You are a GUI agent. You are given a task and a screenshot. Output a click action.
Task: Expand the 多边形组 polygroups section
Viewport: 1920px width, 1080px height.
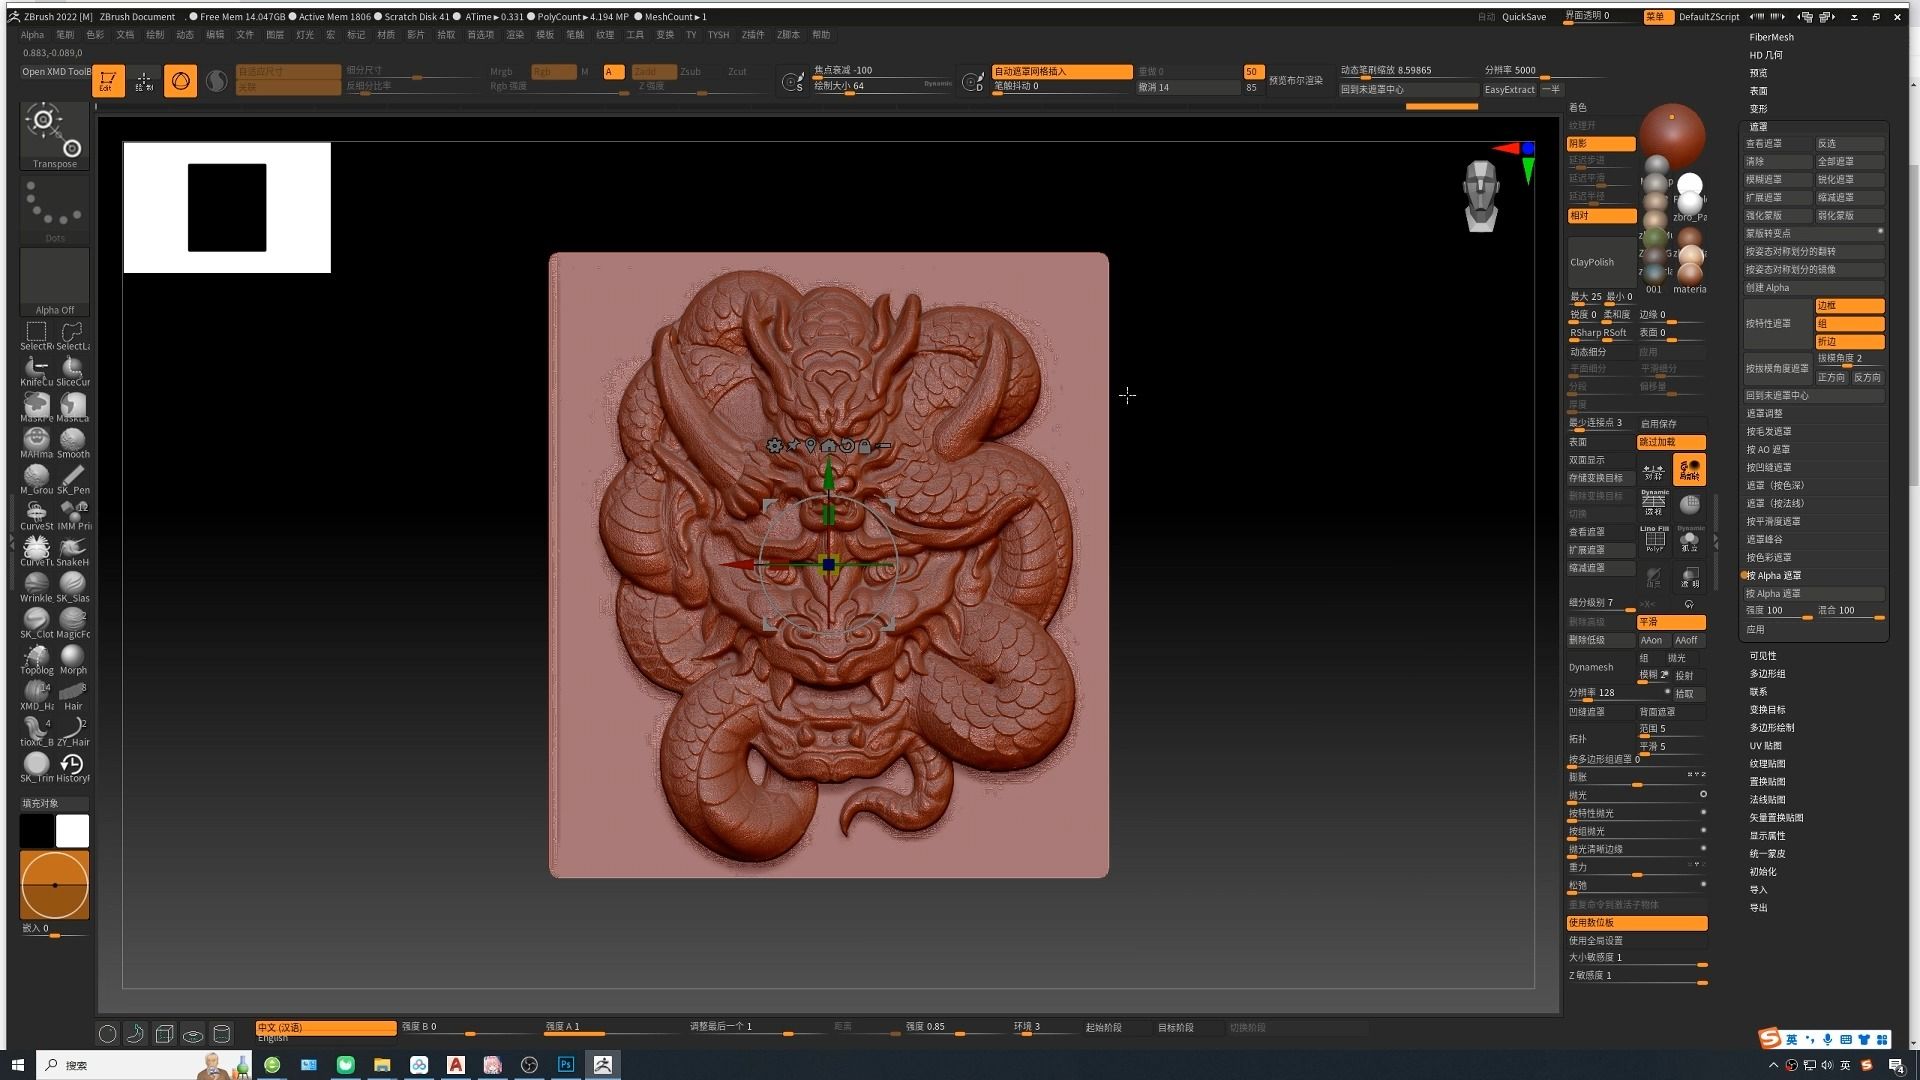coord(1767,674)
